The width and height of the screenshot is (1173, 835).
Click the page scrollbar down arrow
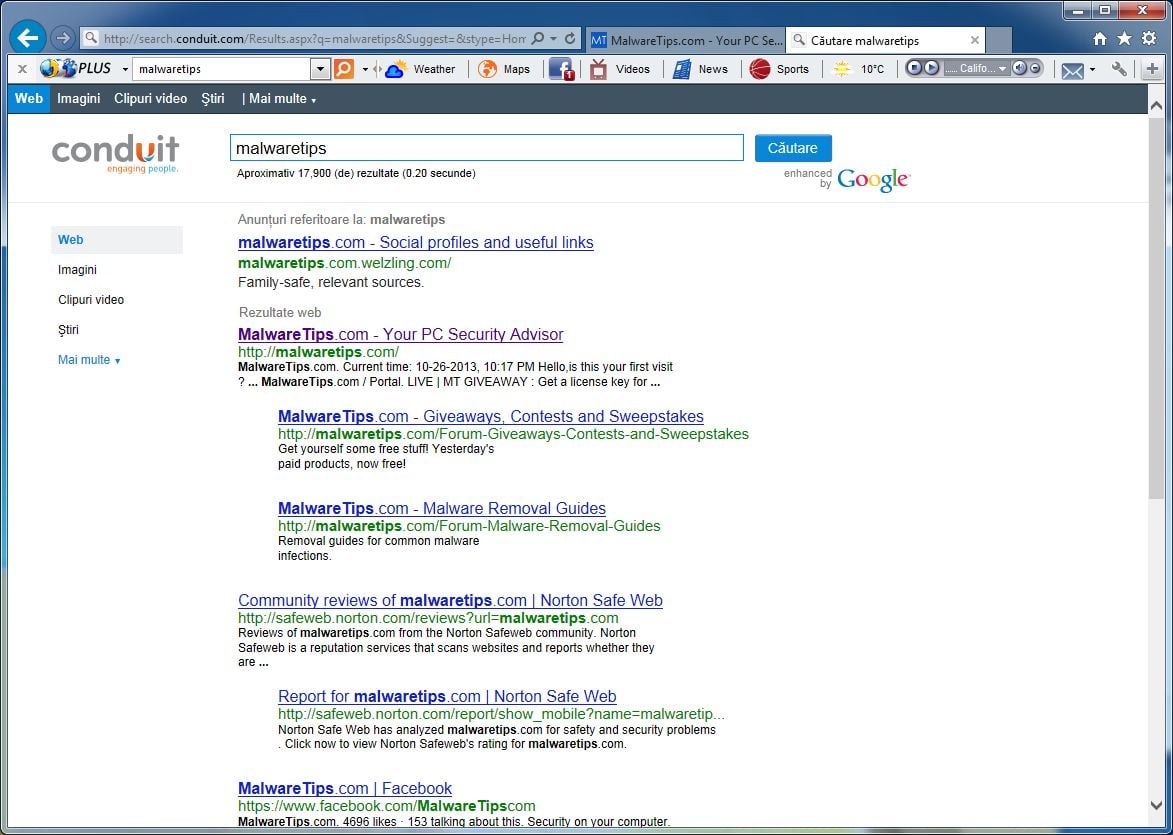(x=1156, y=805)
